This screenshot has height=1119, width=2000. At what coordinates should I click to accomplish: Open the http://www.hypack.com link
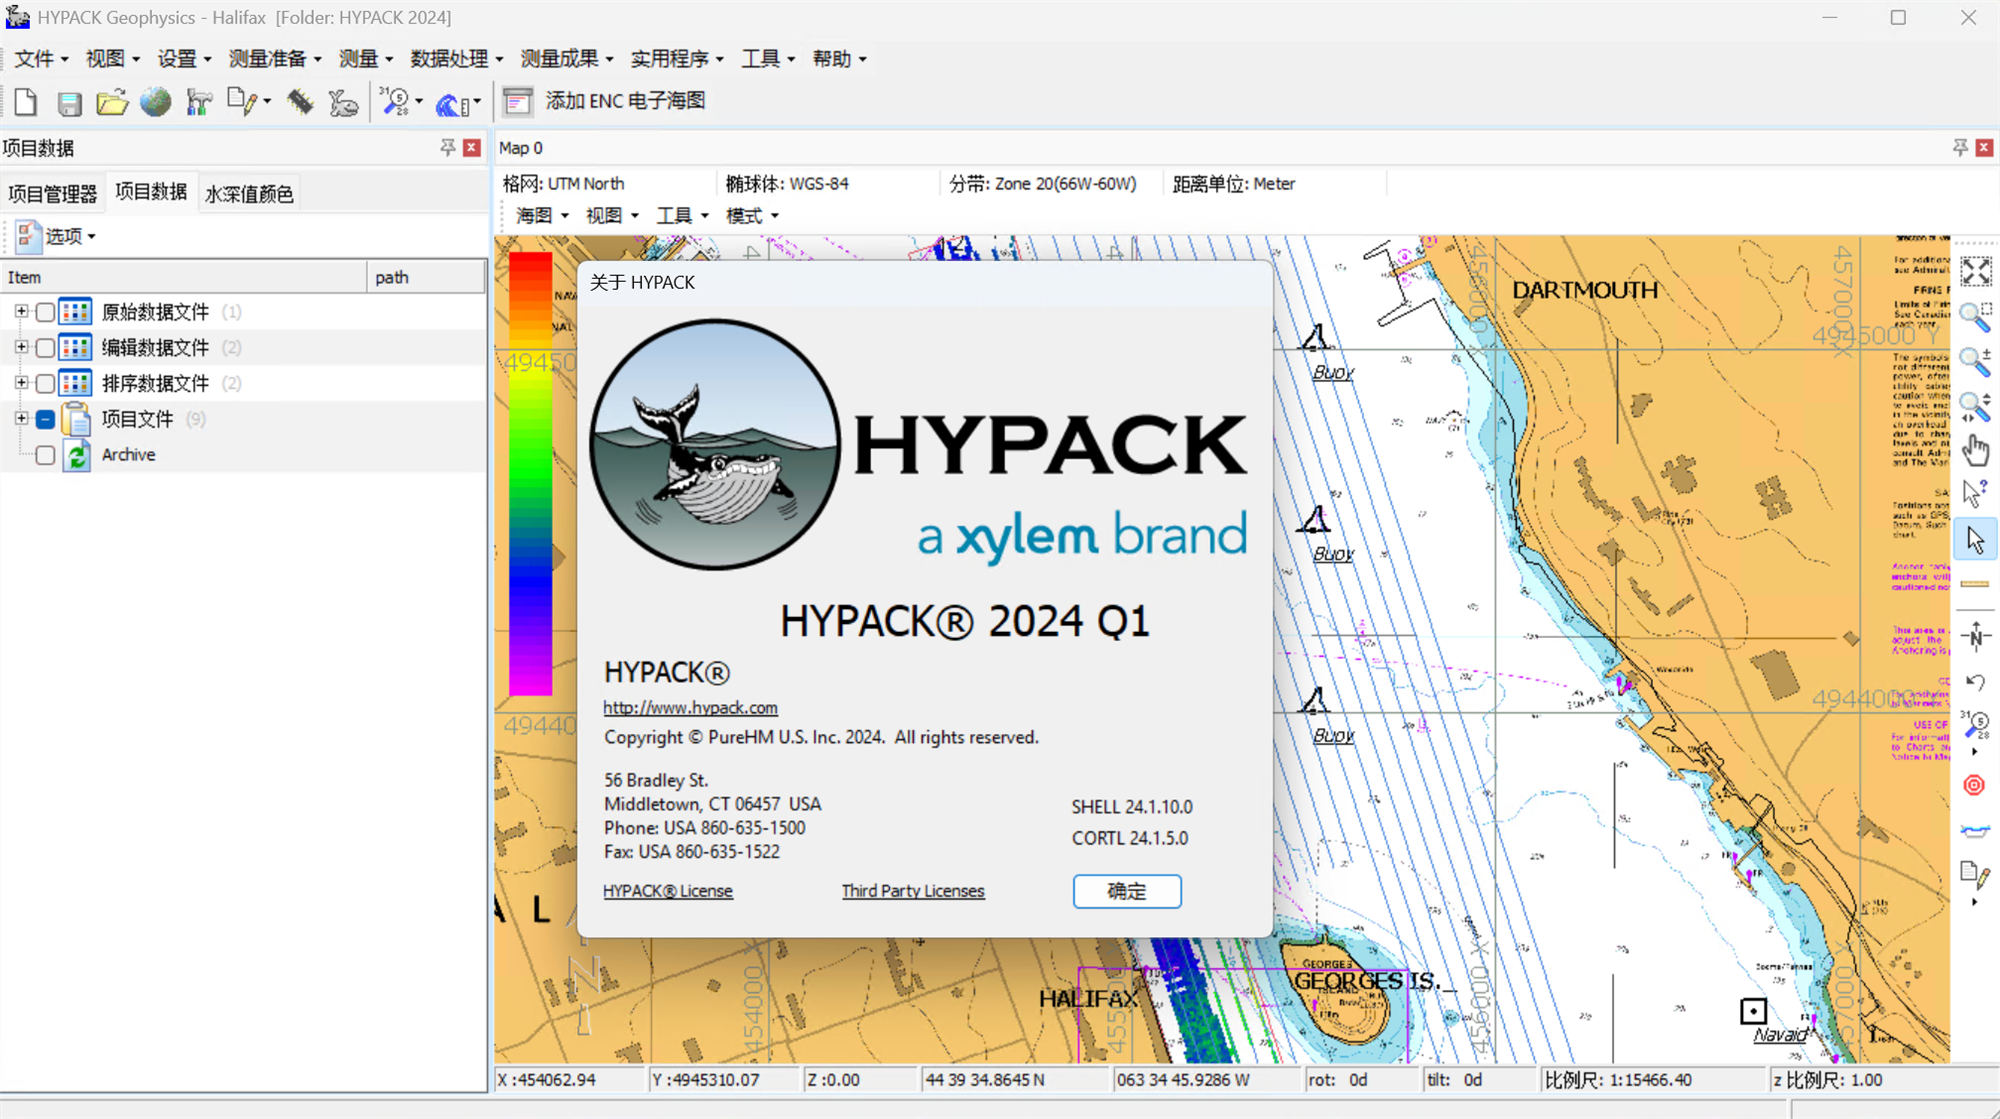pos(690,708)
